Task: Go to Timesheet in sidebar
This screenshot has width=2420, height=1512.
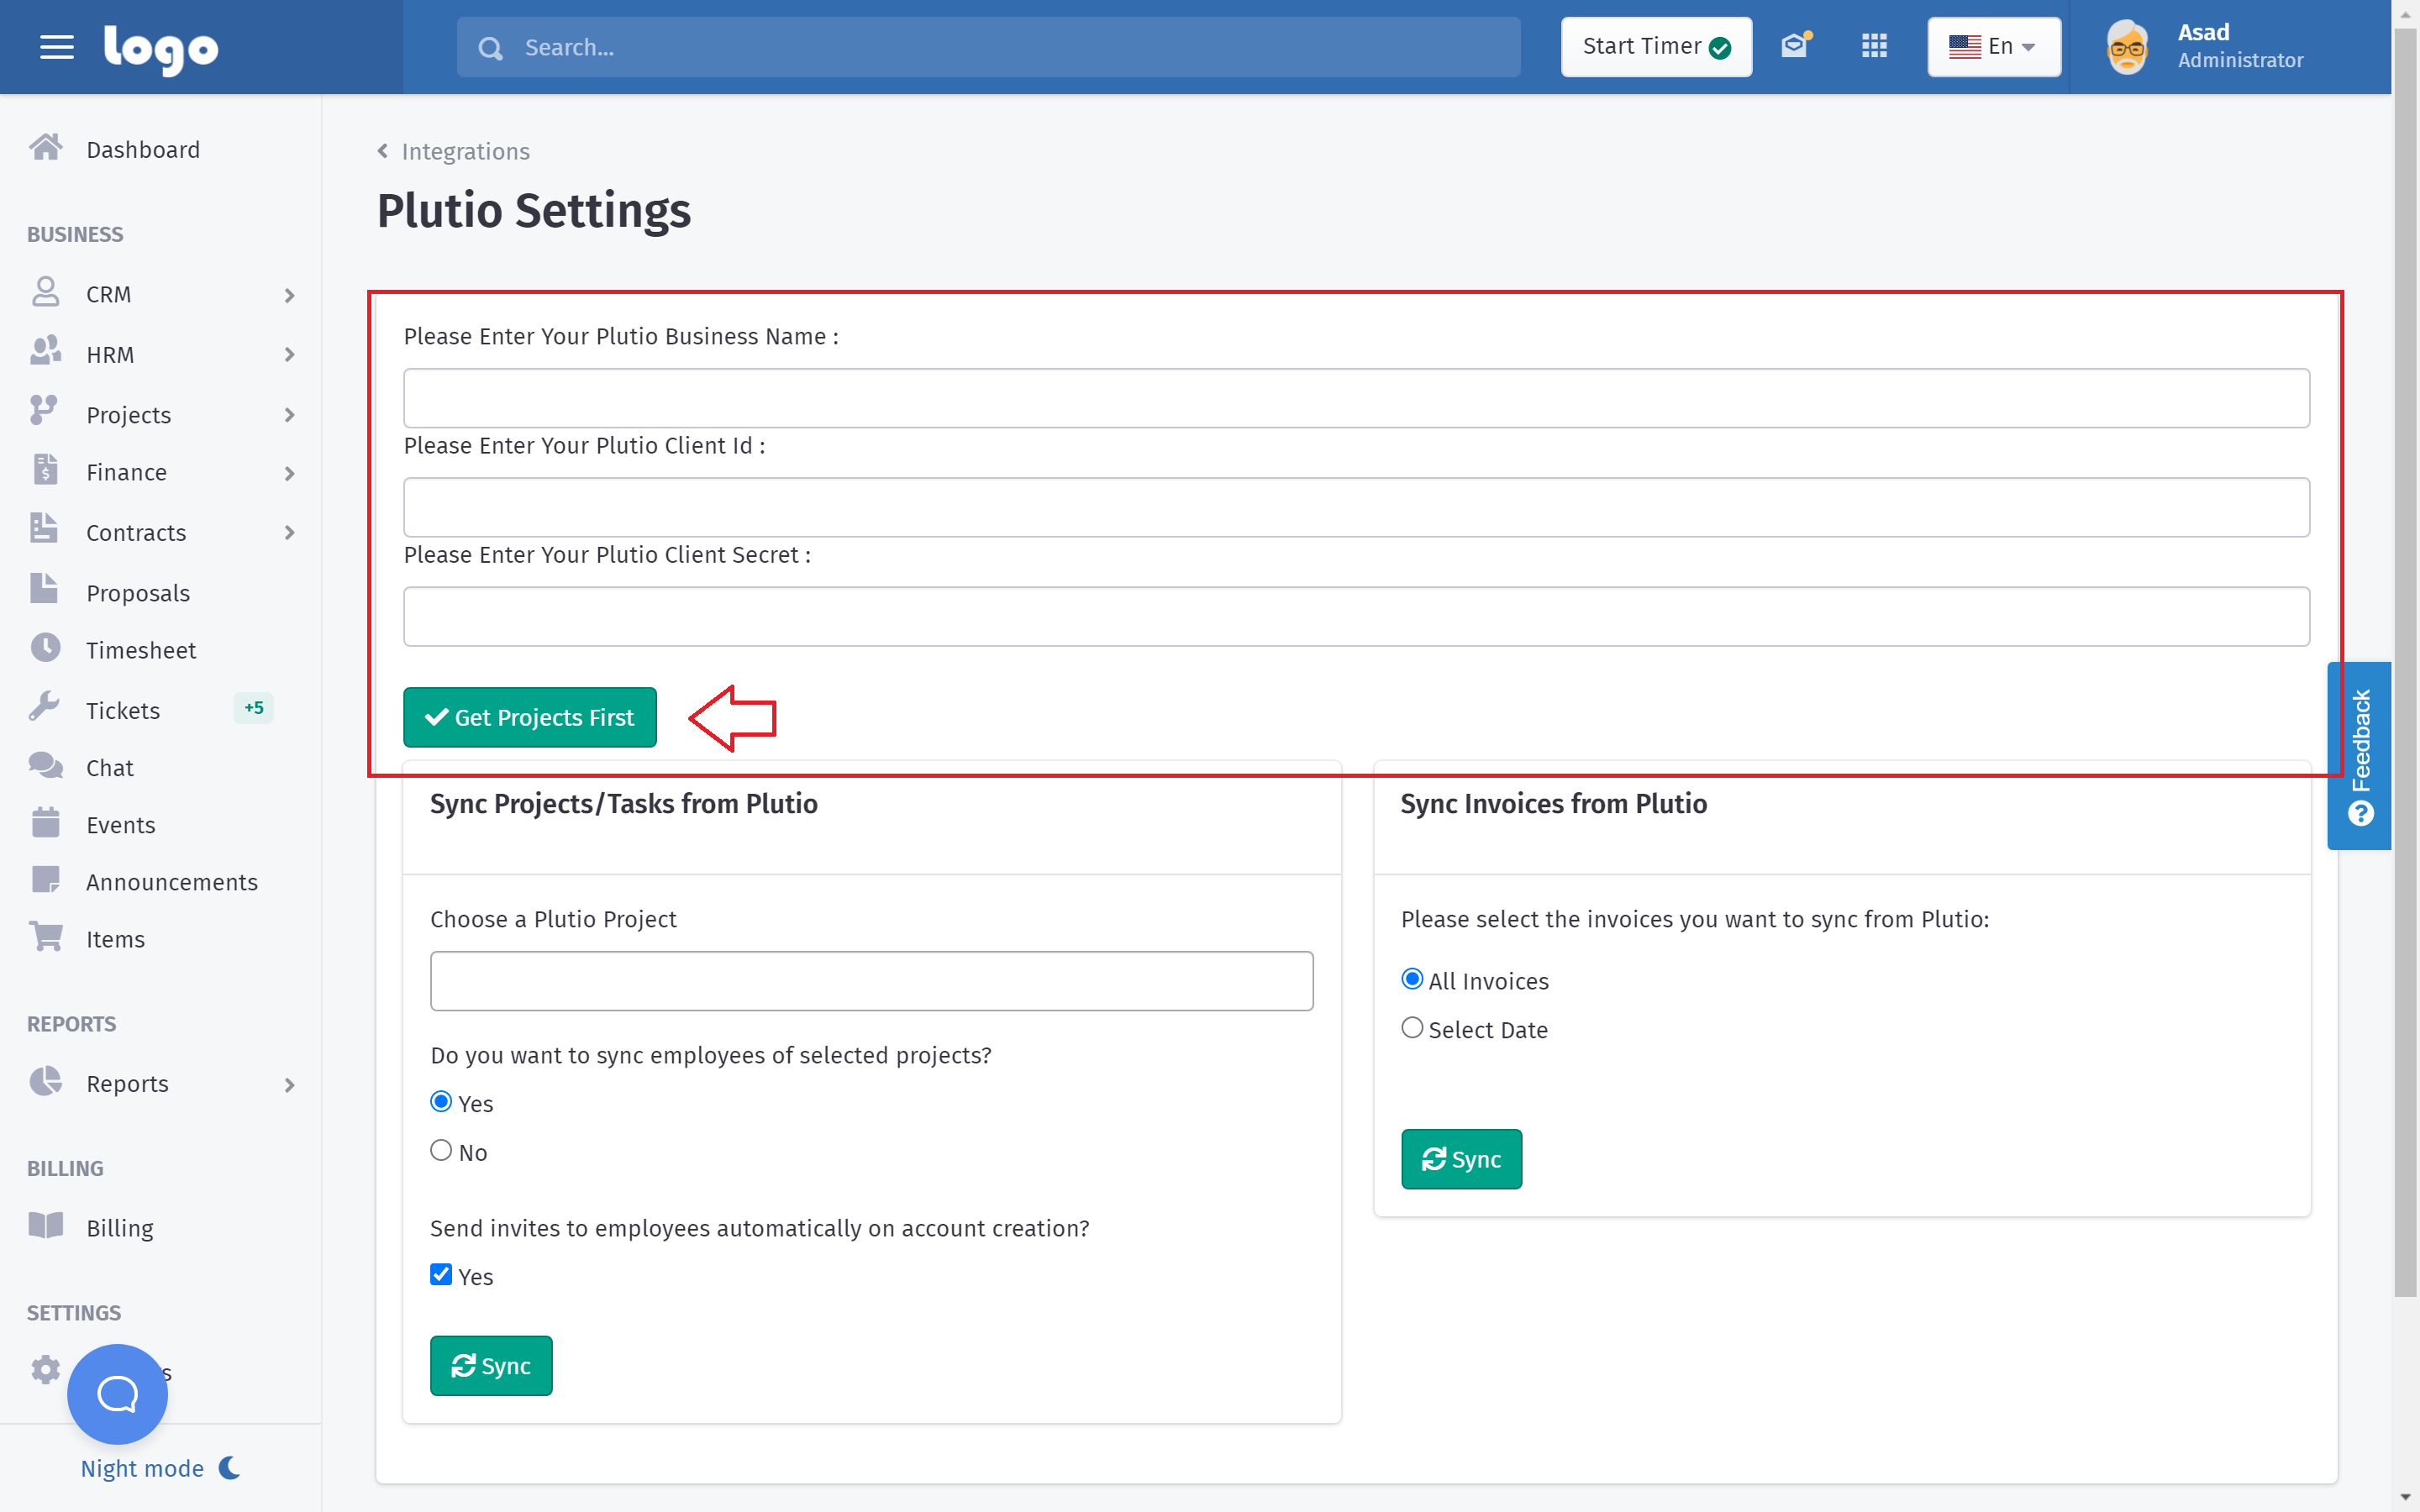Action: point(140,650)
